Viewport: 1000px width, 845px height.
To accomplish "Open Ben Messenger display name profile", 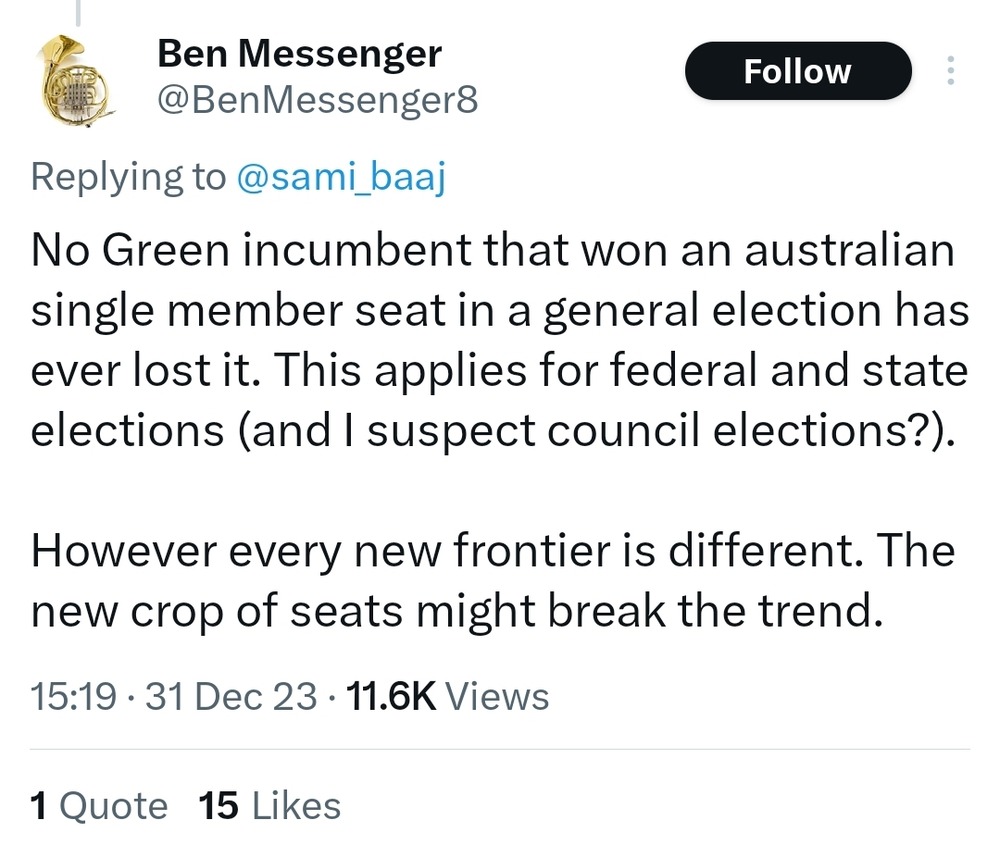I will coord(299,54).
